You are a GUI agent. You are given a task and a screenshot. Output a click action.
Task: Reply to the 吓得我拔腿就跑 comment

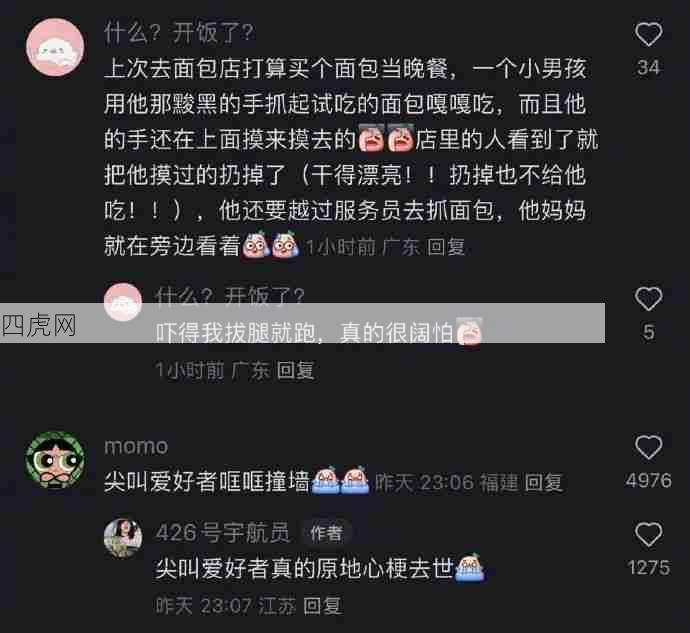pyautogui.click(x=296, y=371)
